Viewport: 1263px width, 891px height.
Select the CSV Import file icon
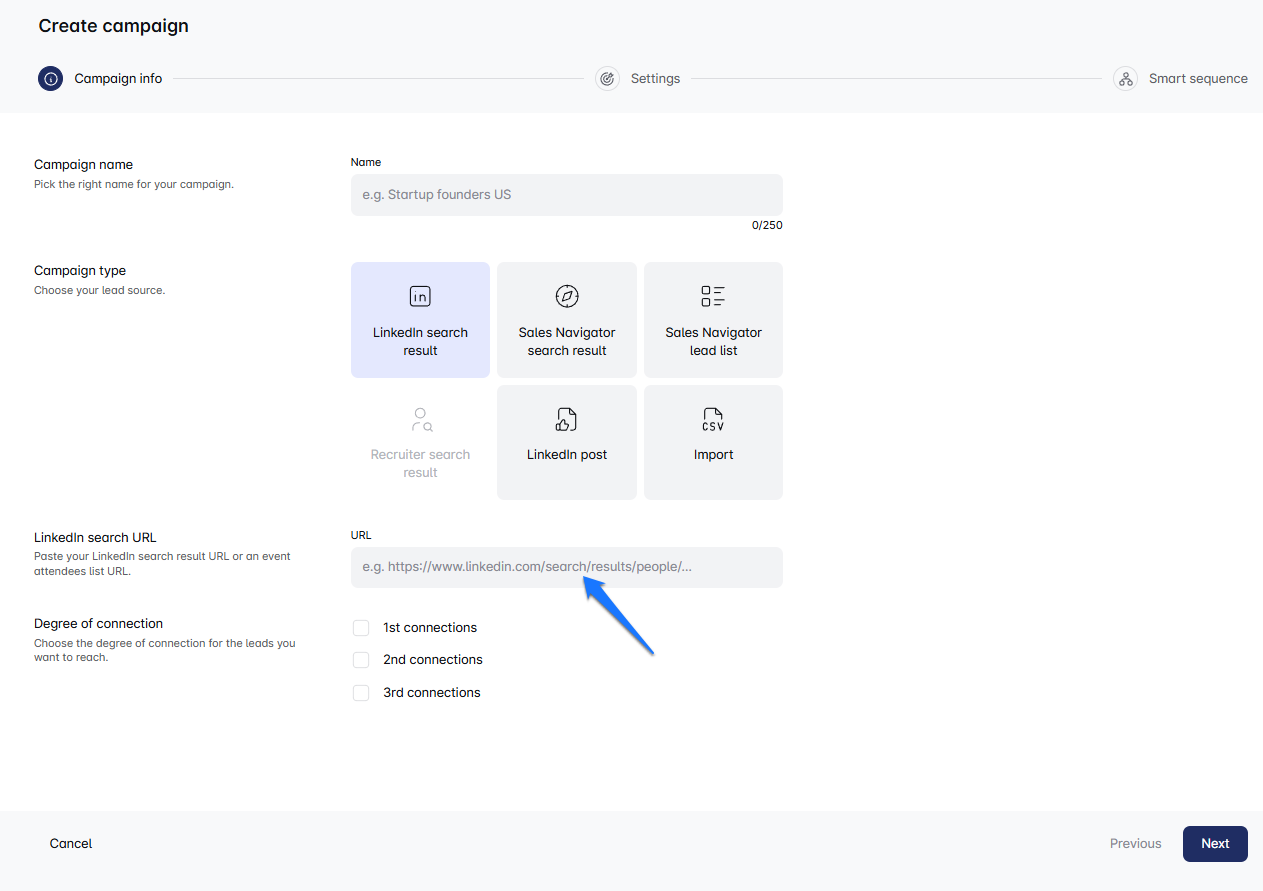click(713, 419)
